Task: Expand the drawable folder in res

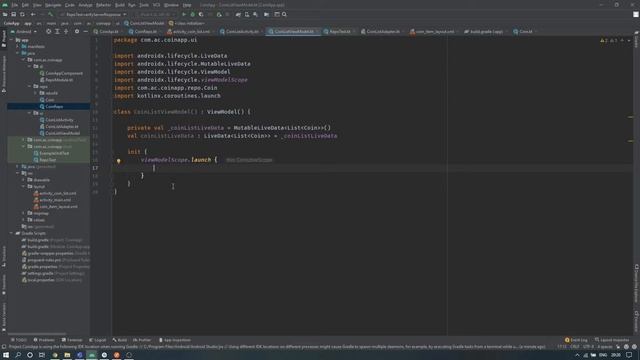Action: click(x=24, y=180)
